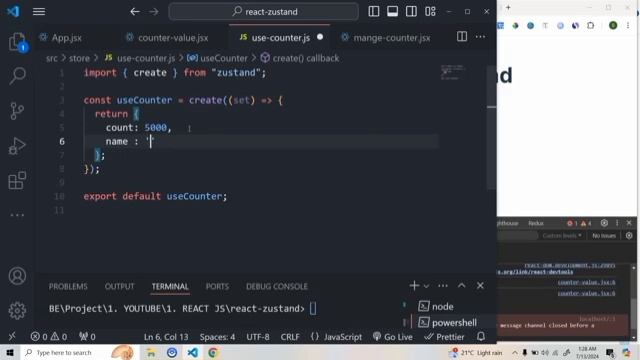Open the launch profile dropdown arrow
Image resolution: width=640 pixels, height=360 pixels.
pyautogui.click(x=426, y=286)
